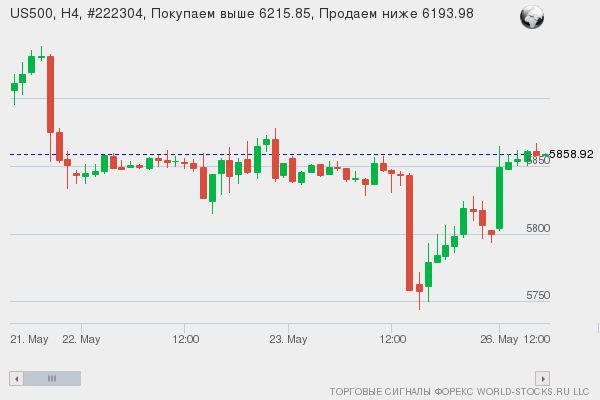The image size is (600, 400).
Task: Click the 5750 price axis label
Action: [538, 295]
